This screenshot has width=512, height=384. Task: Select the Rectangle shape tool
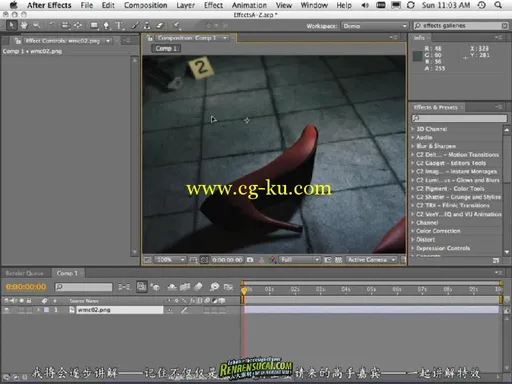coord(94,25)
